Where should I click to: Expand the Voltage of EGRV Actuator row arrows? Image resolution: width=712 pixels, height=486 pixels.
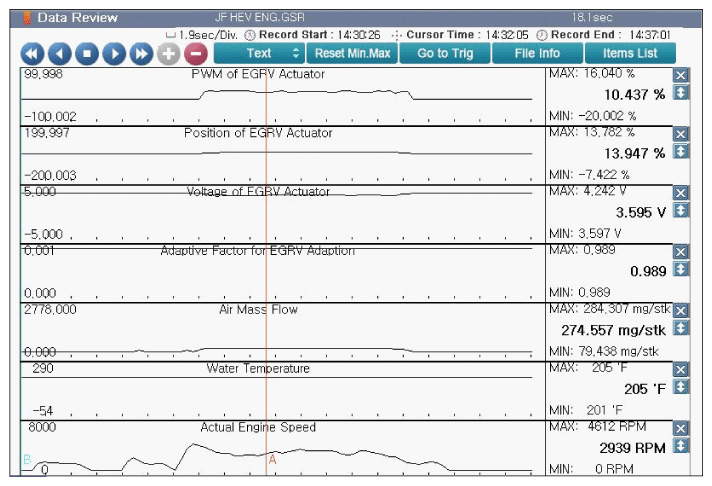681,210
